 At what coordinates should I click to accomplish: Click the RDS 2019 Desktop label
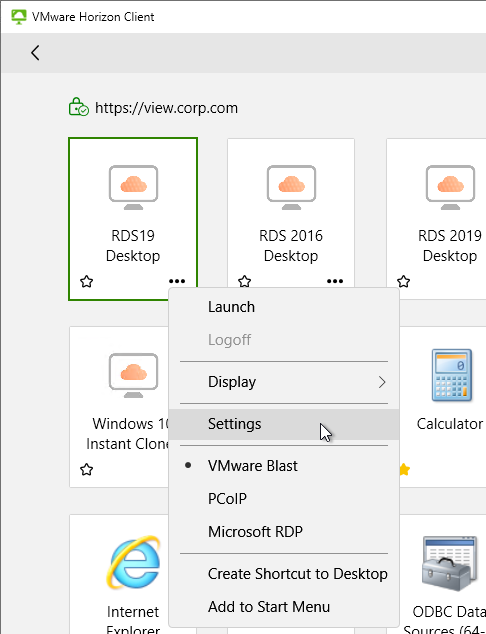(x=450, y=245)
